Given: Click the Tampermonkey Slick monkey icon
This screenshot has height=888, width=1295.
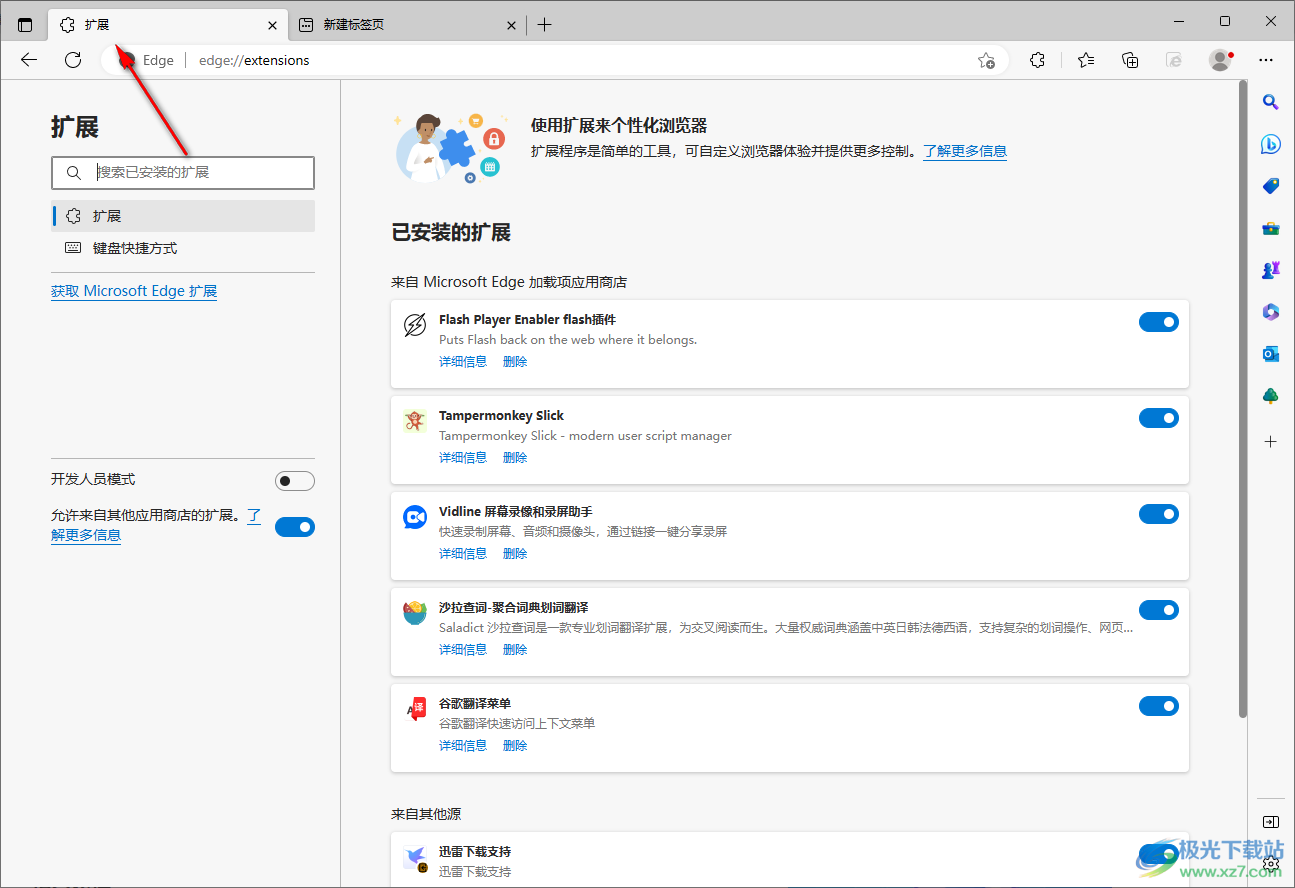Looking at the screenshot, I should [415, 421].
